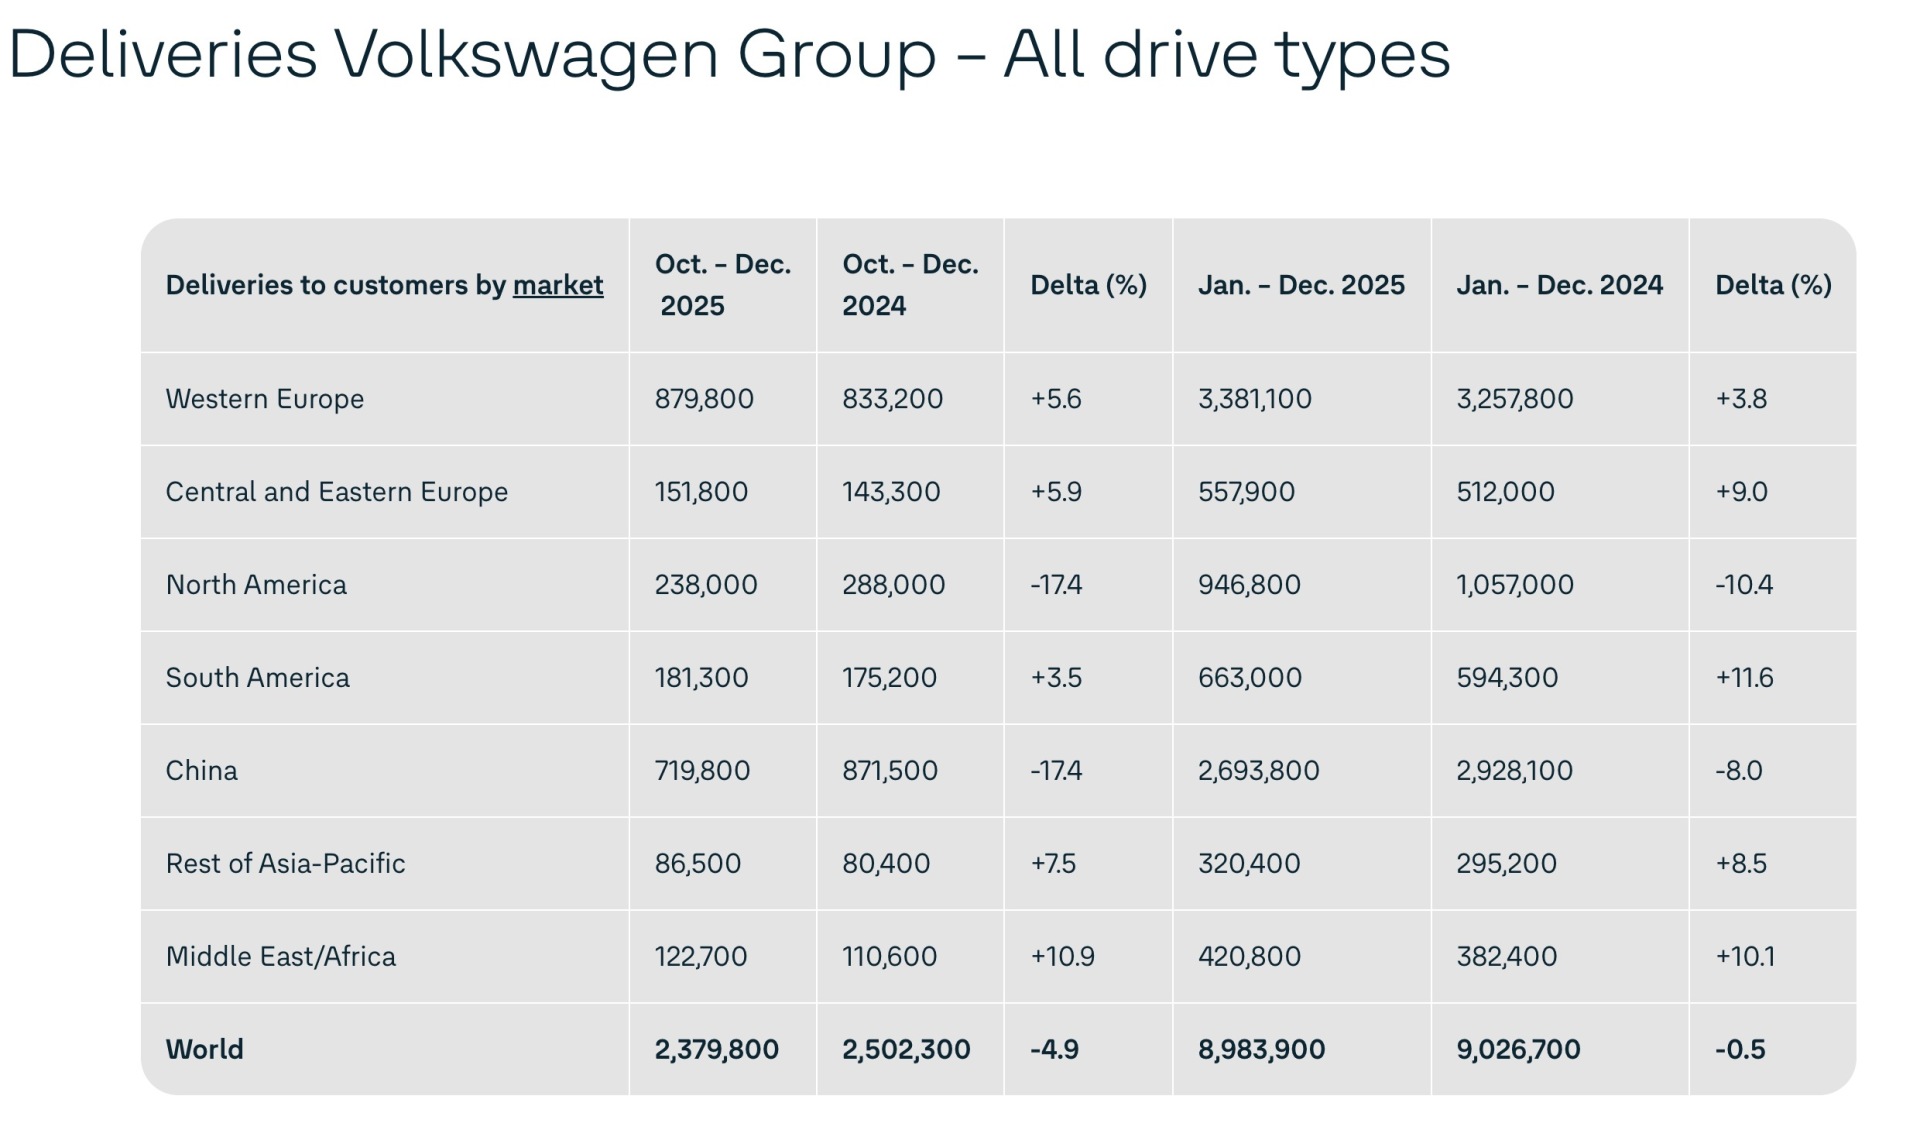Click the South America +11.6 delta cell

click(1743, 678)
